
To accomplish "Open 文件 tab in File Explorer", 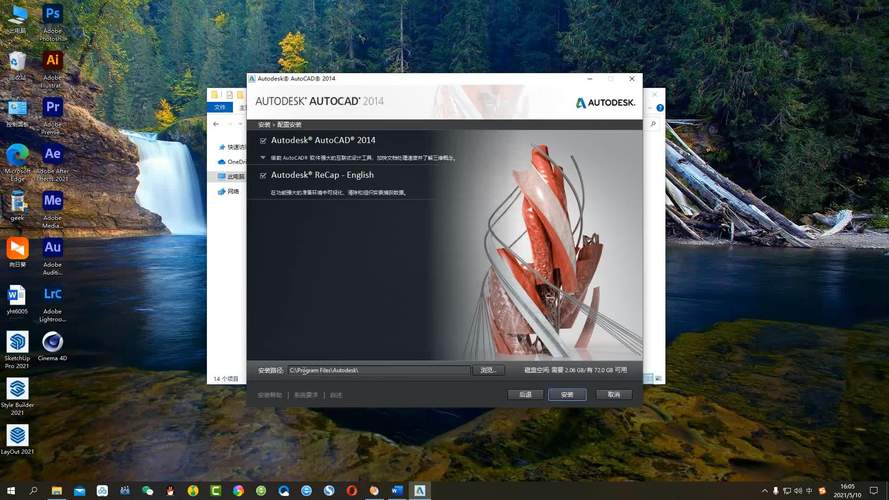I will pyautogui.click(x=221, y=108).
